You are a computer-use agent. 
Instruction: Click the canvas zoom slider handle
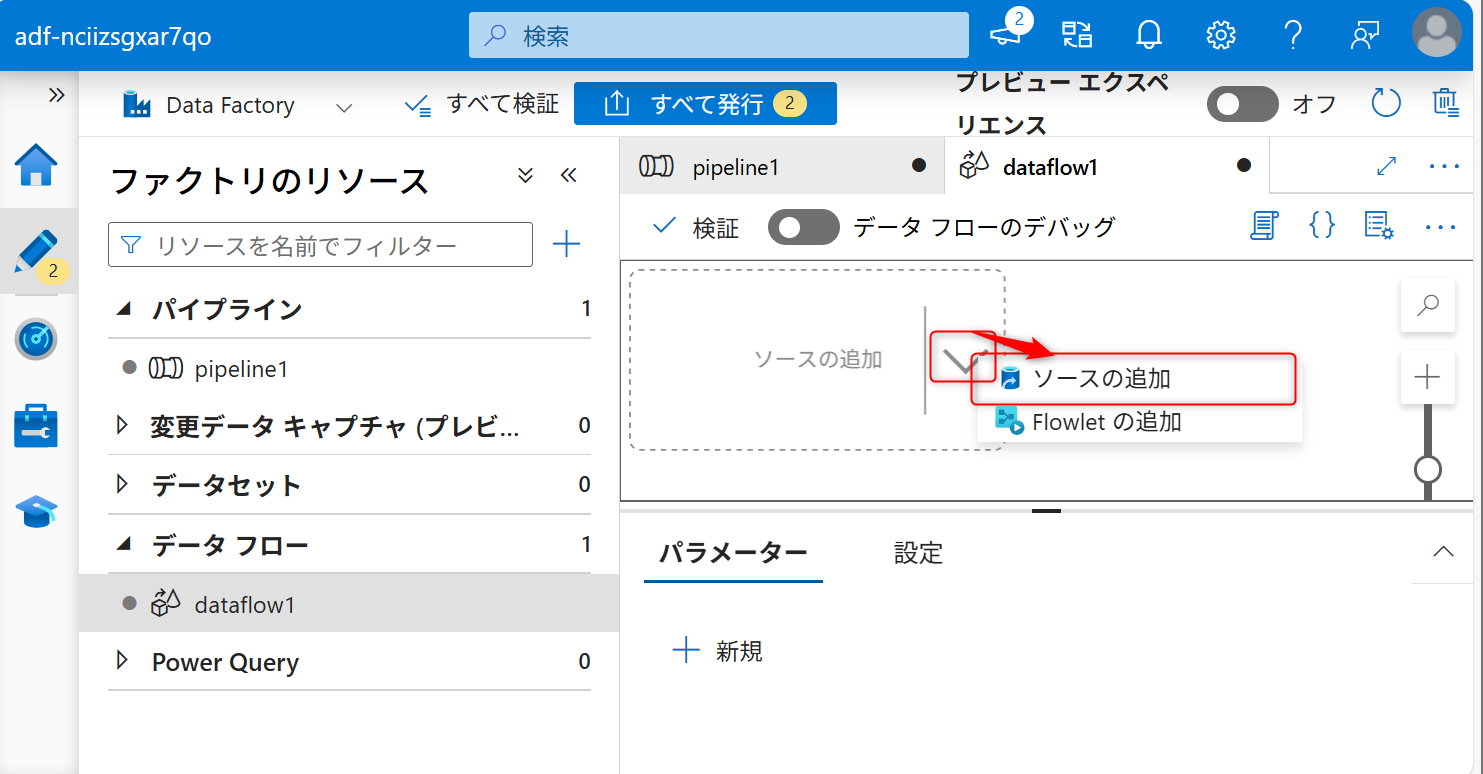pos(1427,467)
